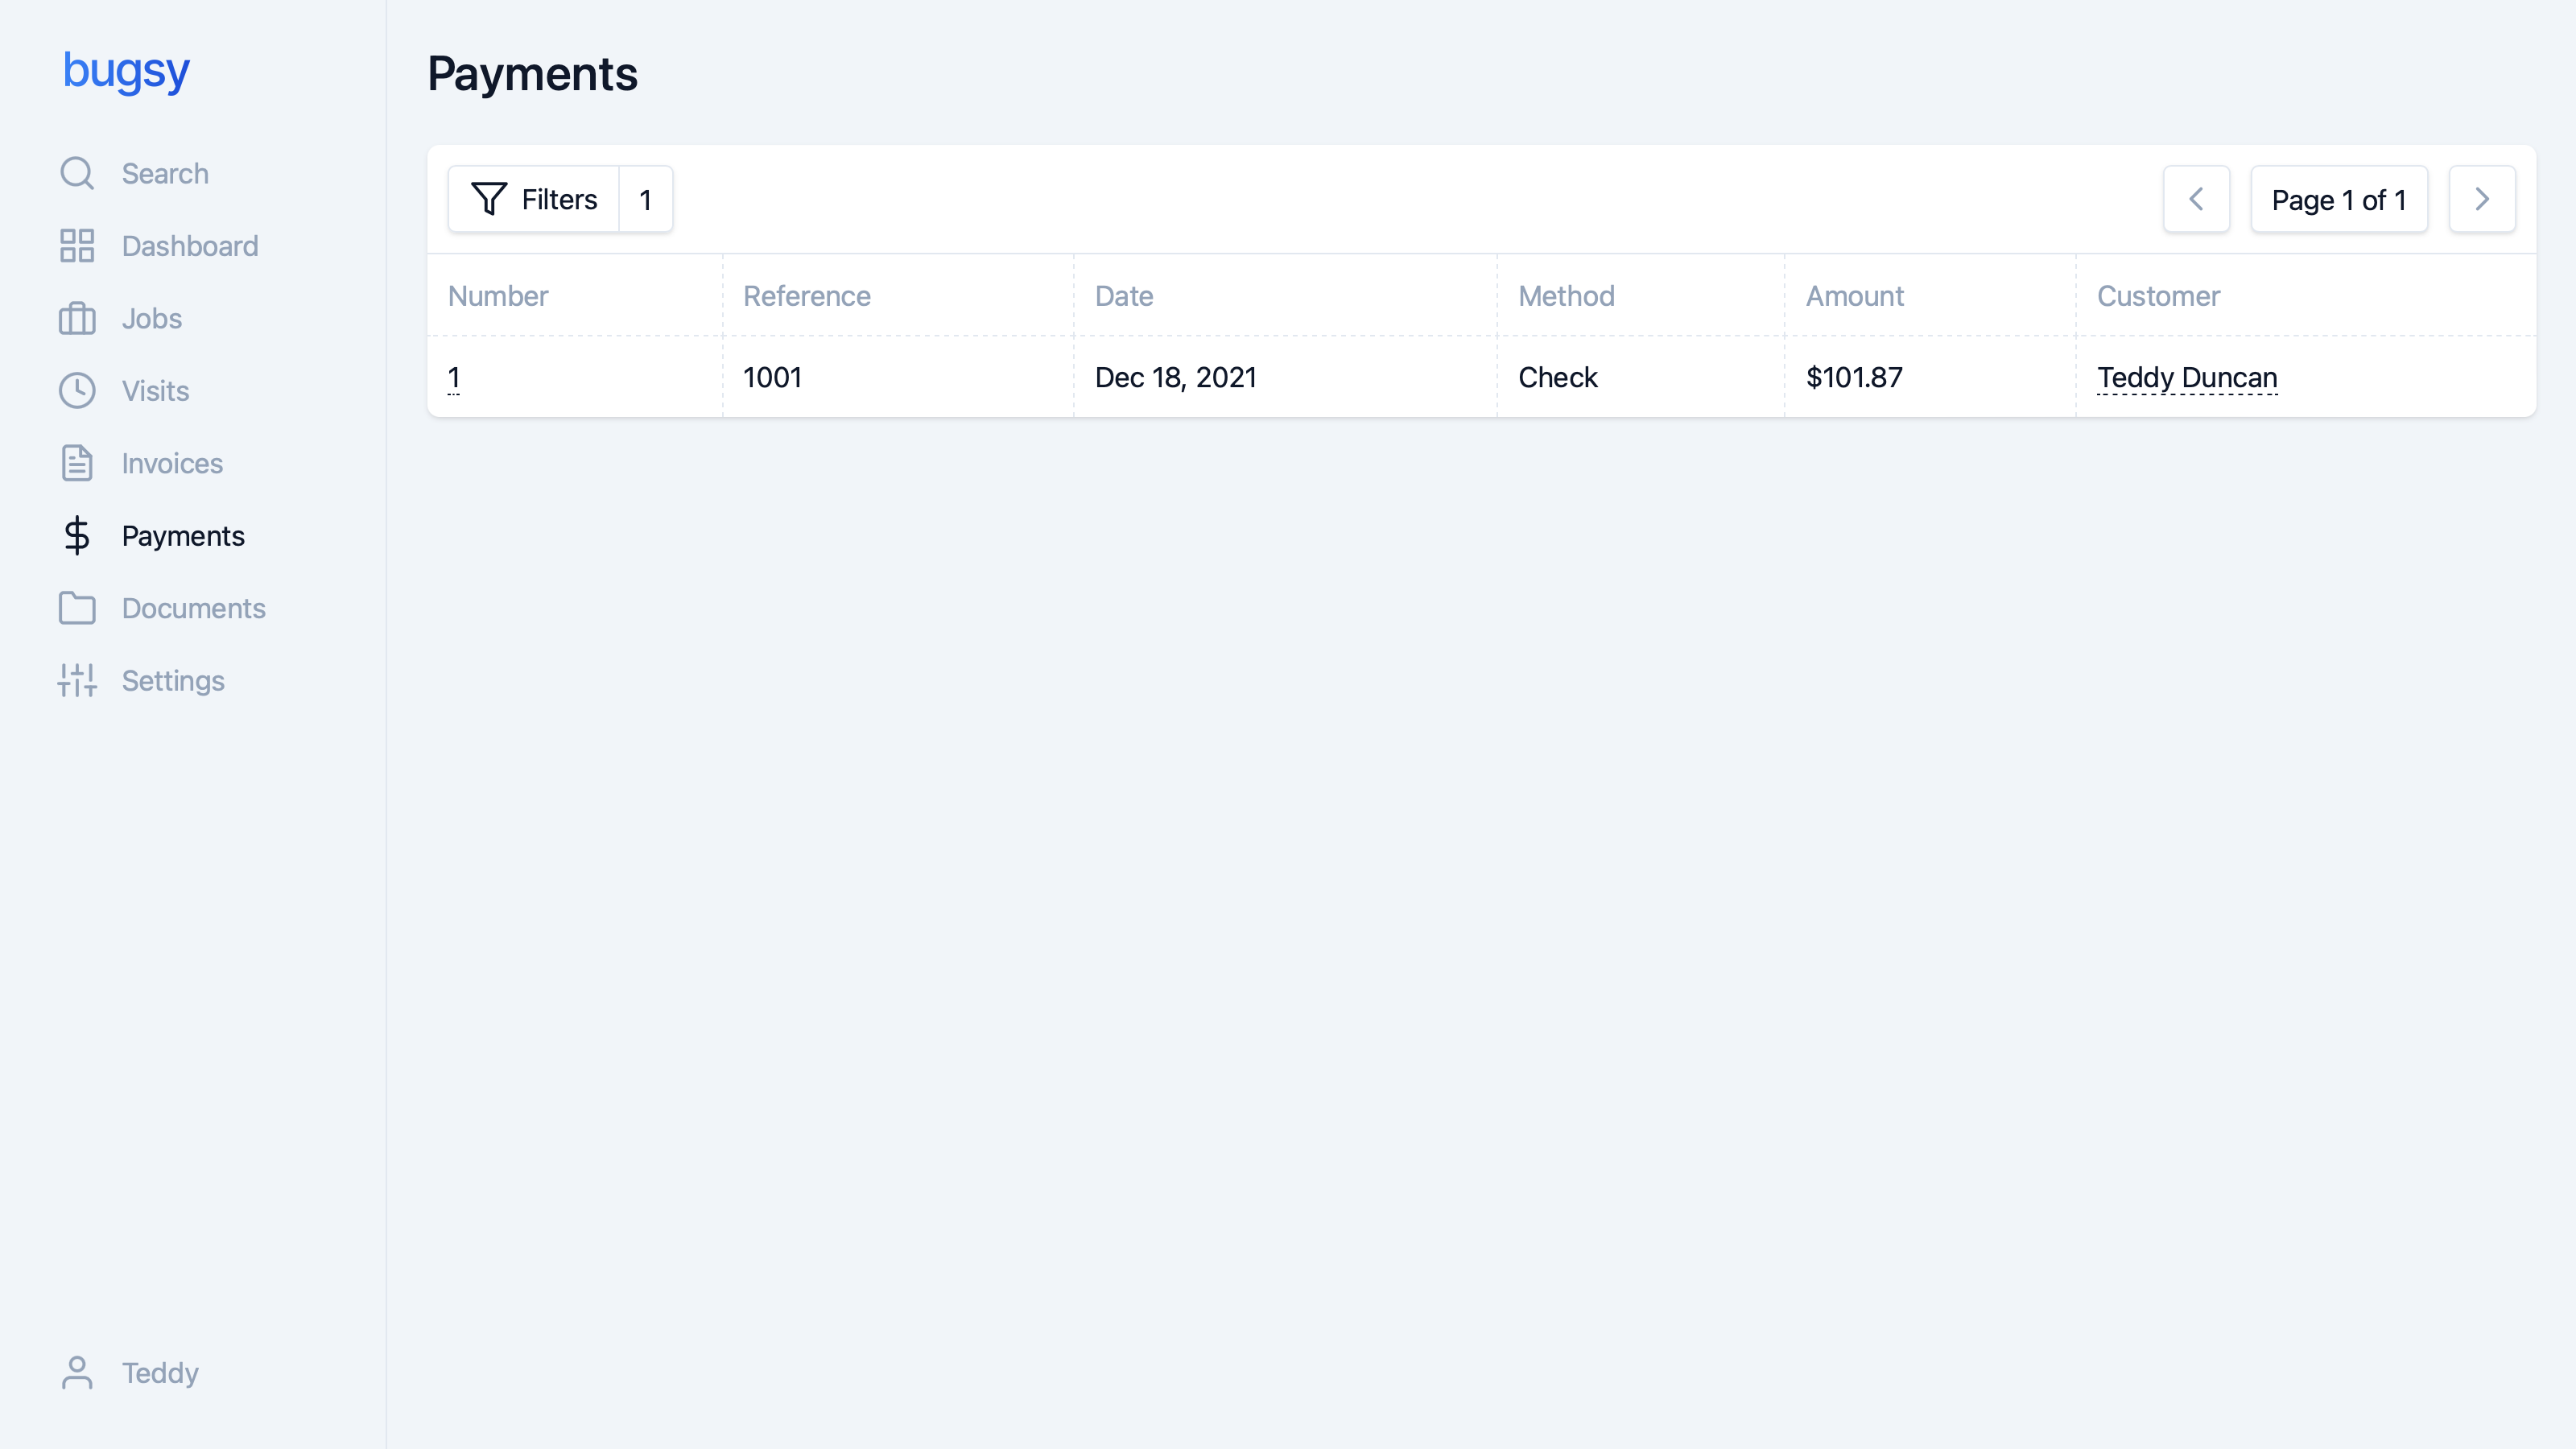The width and height of the screenshot is (2576, 1449).
Task: Go to the next page arrow
Action: 2482,199
